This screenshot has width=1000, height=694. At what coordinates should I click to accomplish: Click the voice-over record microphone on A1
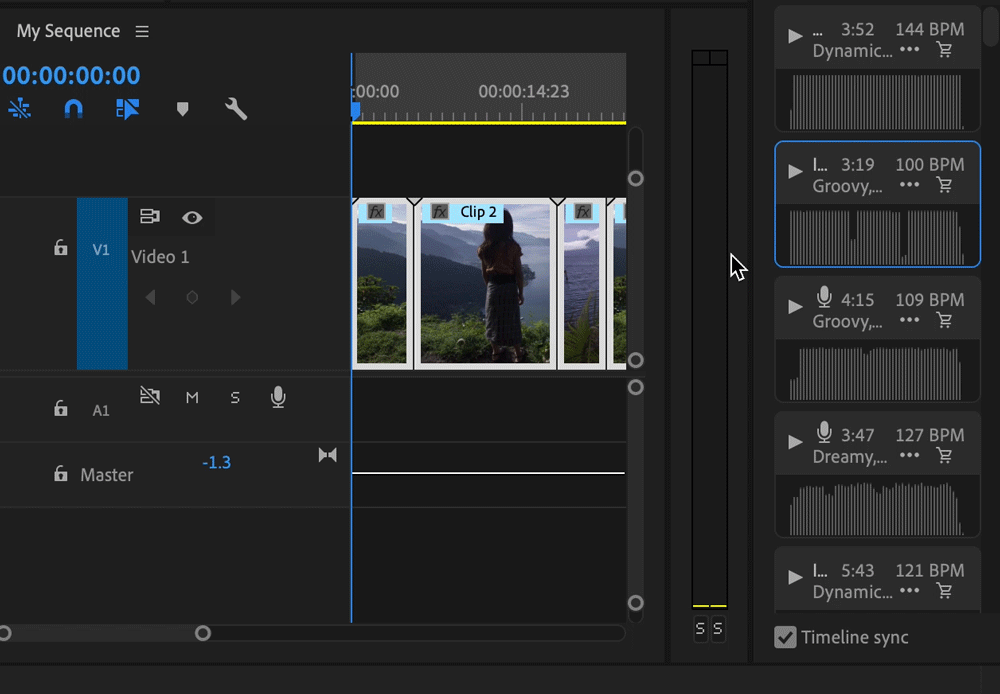click(278, 397)
